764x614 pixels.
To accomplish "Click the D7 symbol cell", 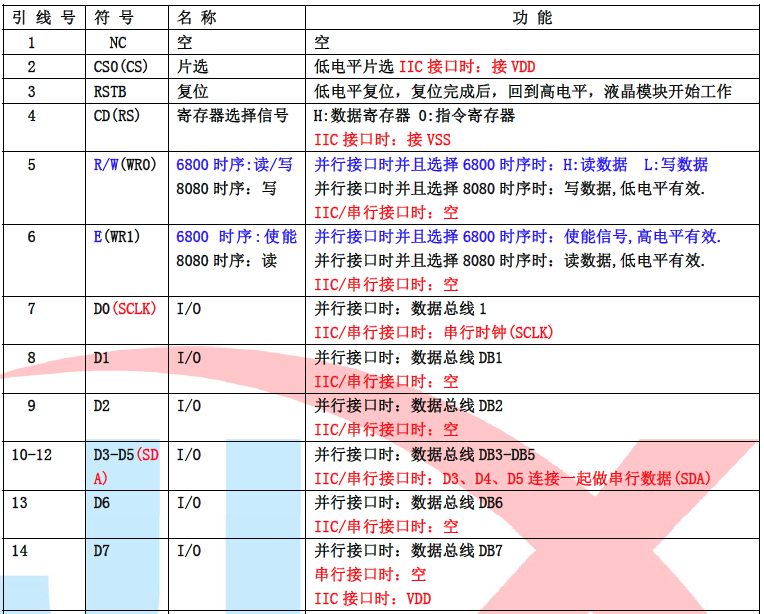I will pyautogui.click(x=102, y=551).
